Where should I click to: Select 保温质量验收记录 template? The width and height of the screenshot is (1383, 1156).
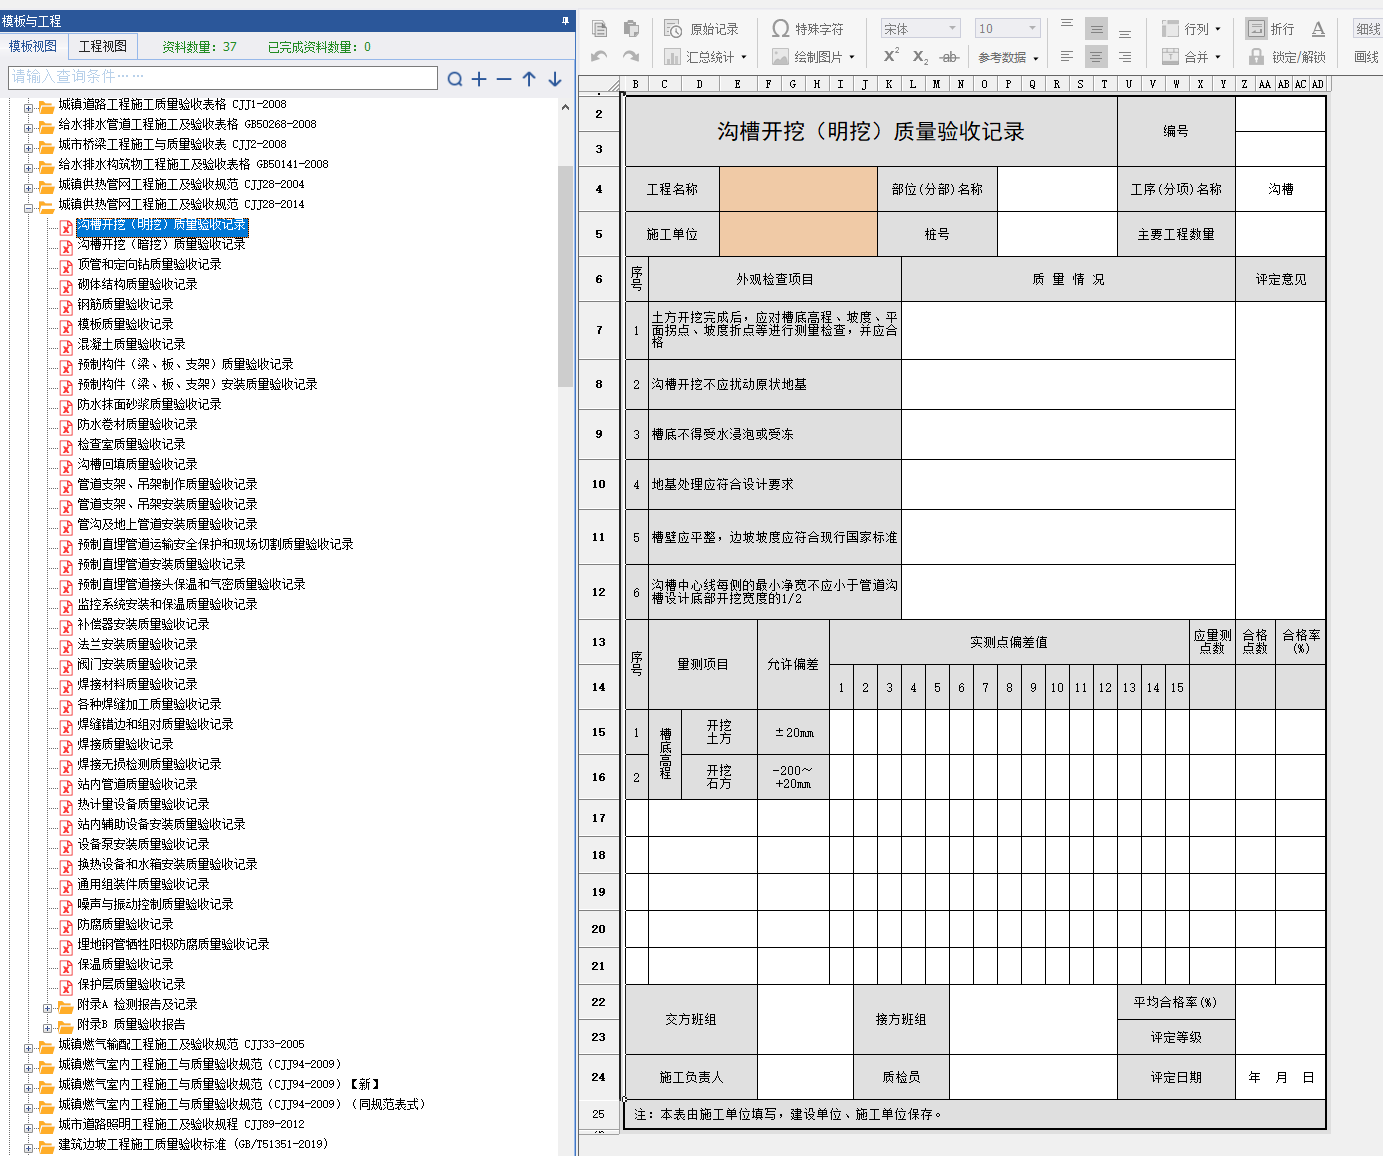click(125, 964)
